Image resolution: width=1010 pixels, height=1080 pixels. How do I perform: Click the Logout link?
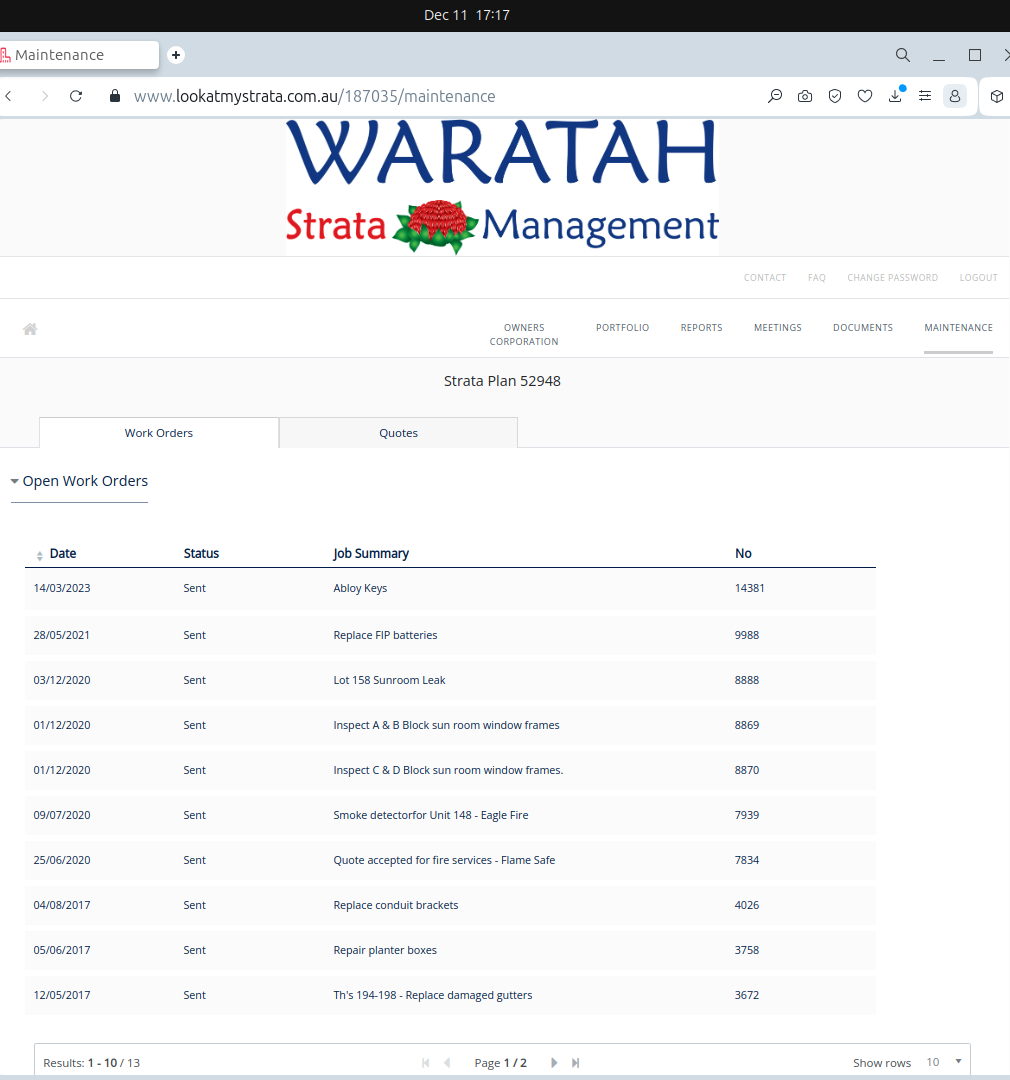978,278
